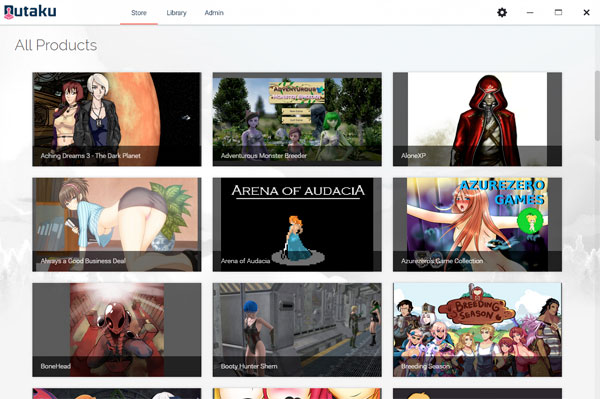Select the Arena of Audacia product
Viewport: 600px width, 399px height.
(x=297, y=225)
